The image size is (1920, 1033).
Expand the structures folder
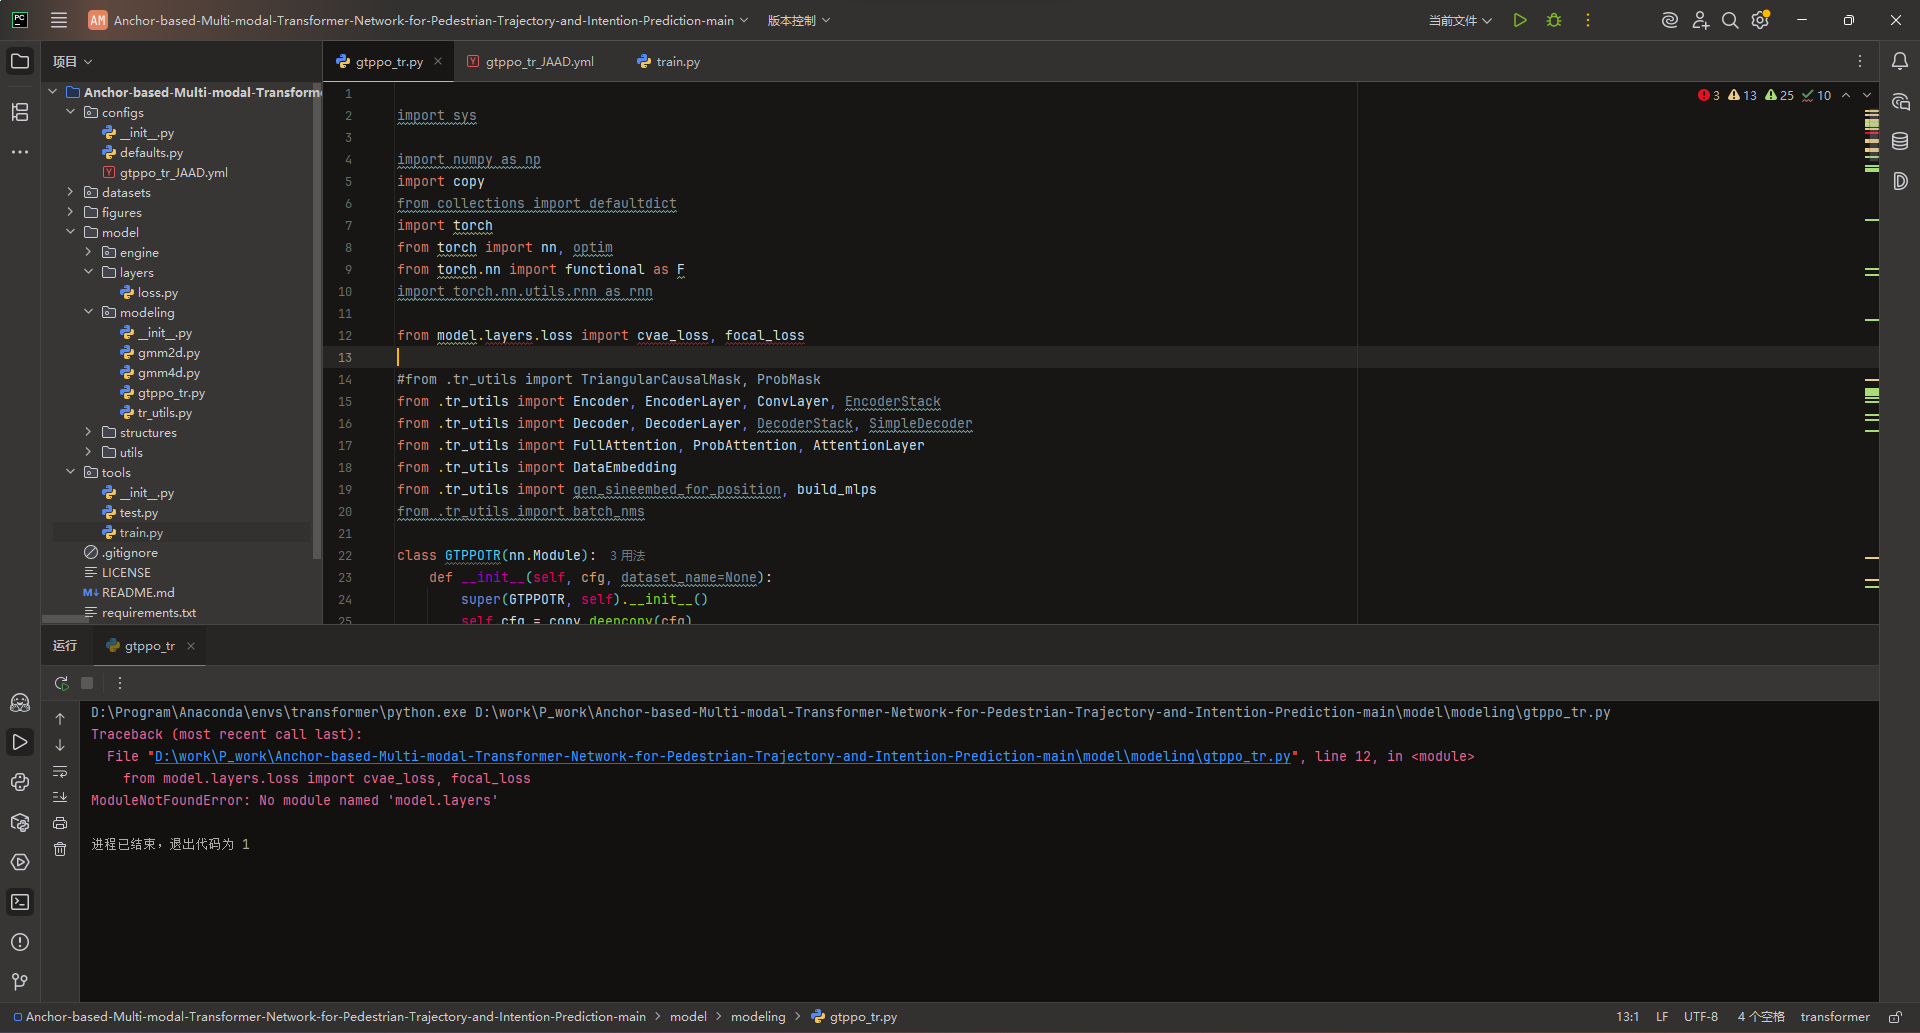pyautogui.click(x=89, y=432)
